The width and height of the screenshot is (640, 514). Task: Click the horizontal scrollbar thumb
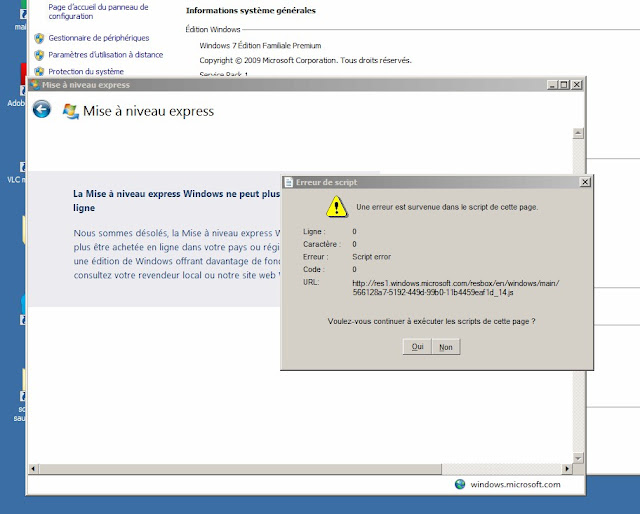click(240, 469)
